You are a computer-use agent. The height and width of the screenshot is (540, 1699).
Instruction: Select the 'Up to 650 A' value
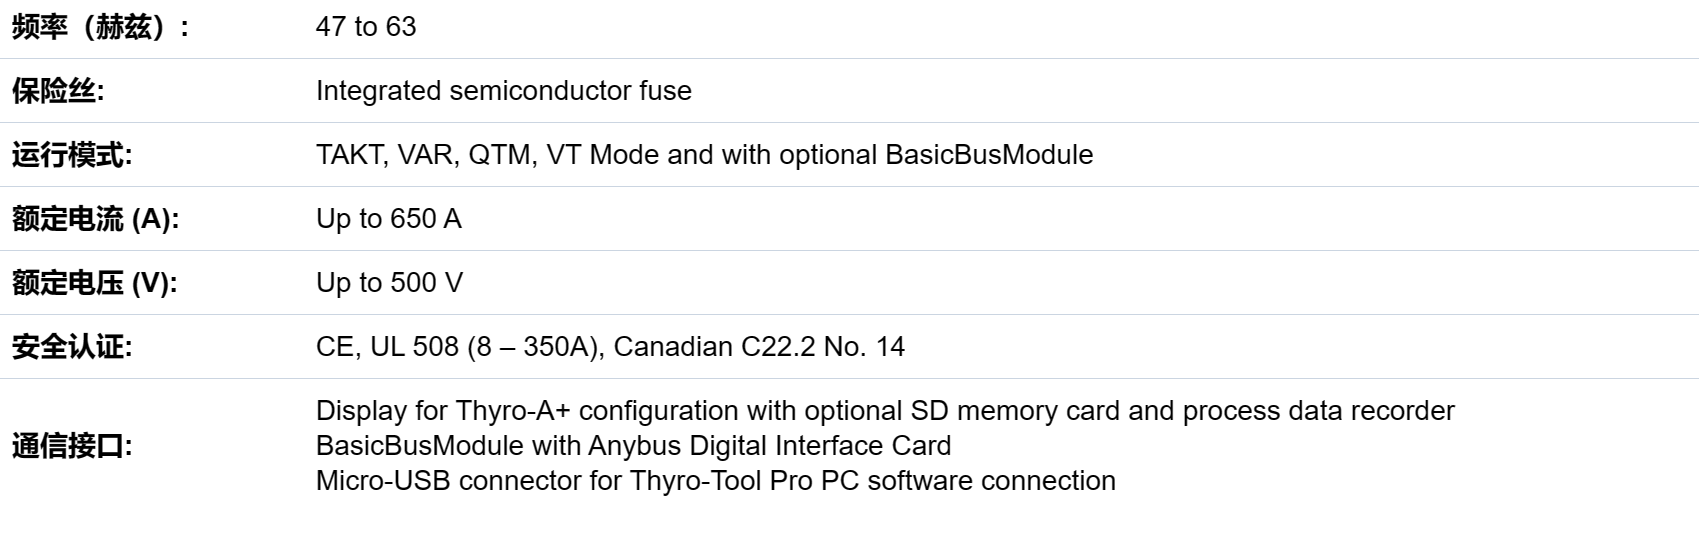(x=389, y=219)
